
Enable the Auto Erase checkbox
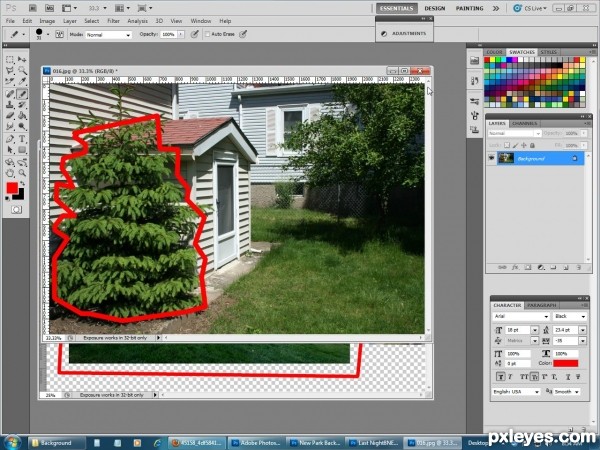point(207,34)
